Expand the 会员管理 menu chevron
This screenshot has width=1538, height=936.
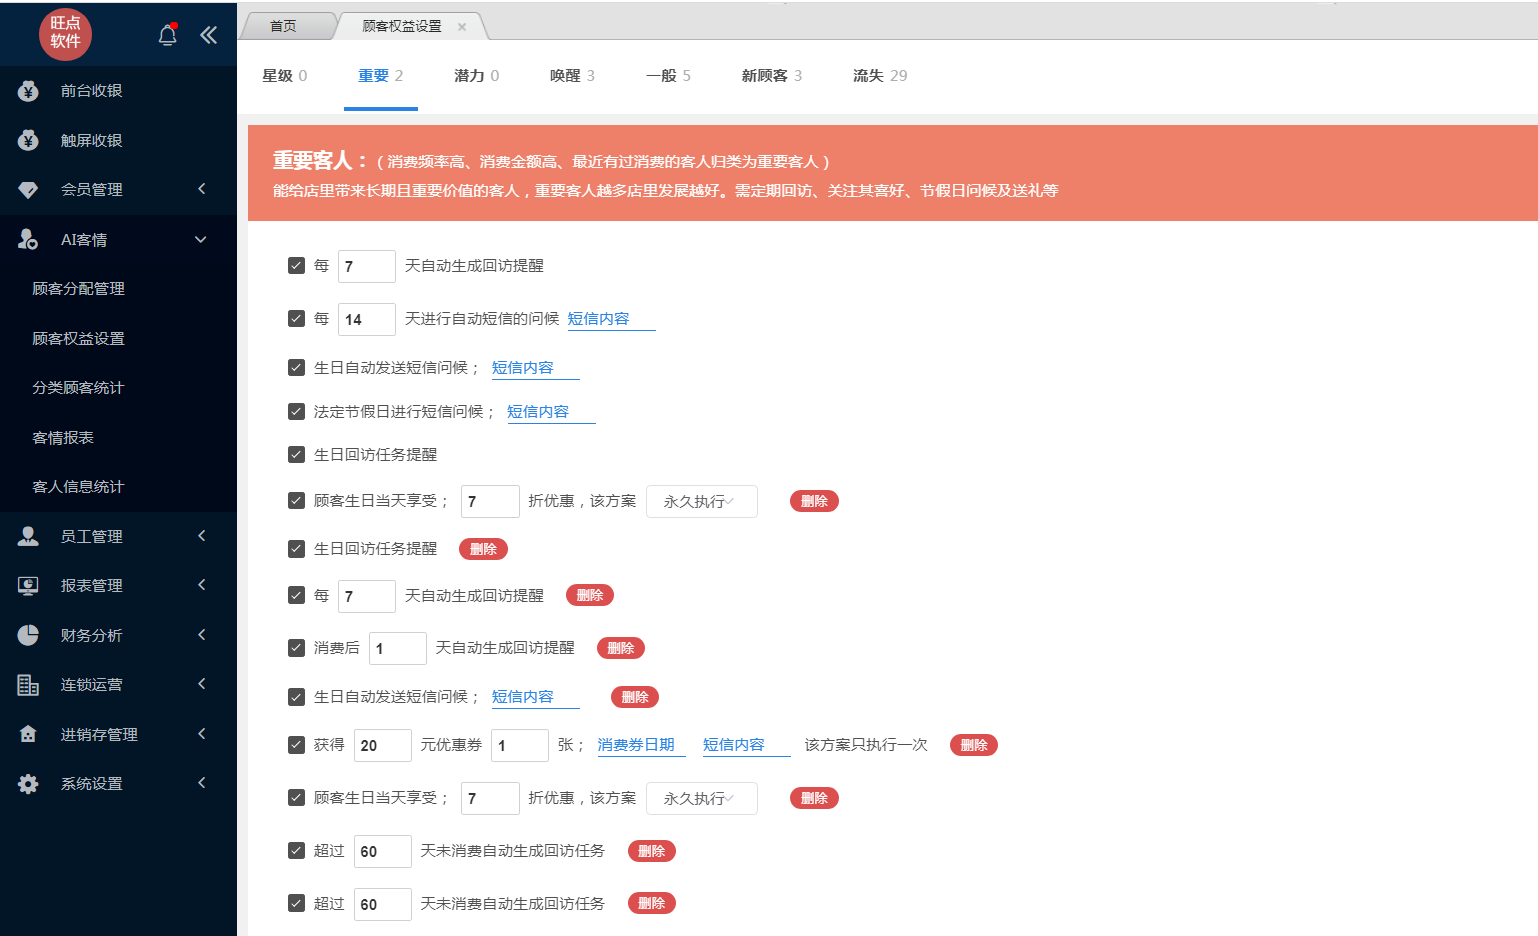tap(201, 189)
